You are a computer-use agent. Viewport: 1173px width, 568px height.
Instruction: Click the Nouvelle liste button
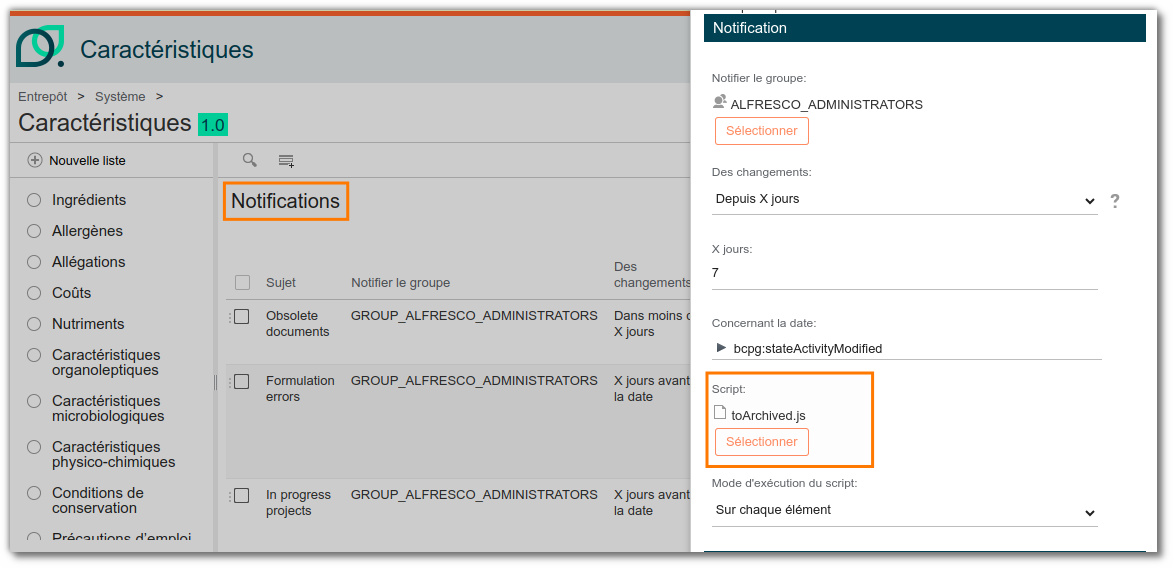[x=77, y=160]
